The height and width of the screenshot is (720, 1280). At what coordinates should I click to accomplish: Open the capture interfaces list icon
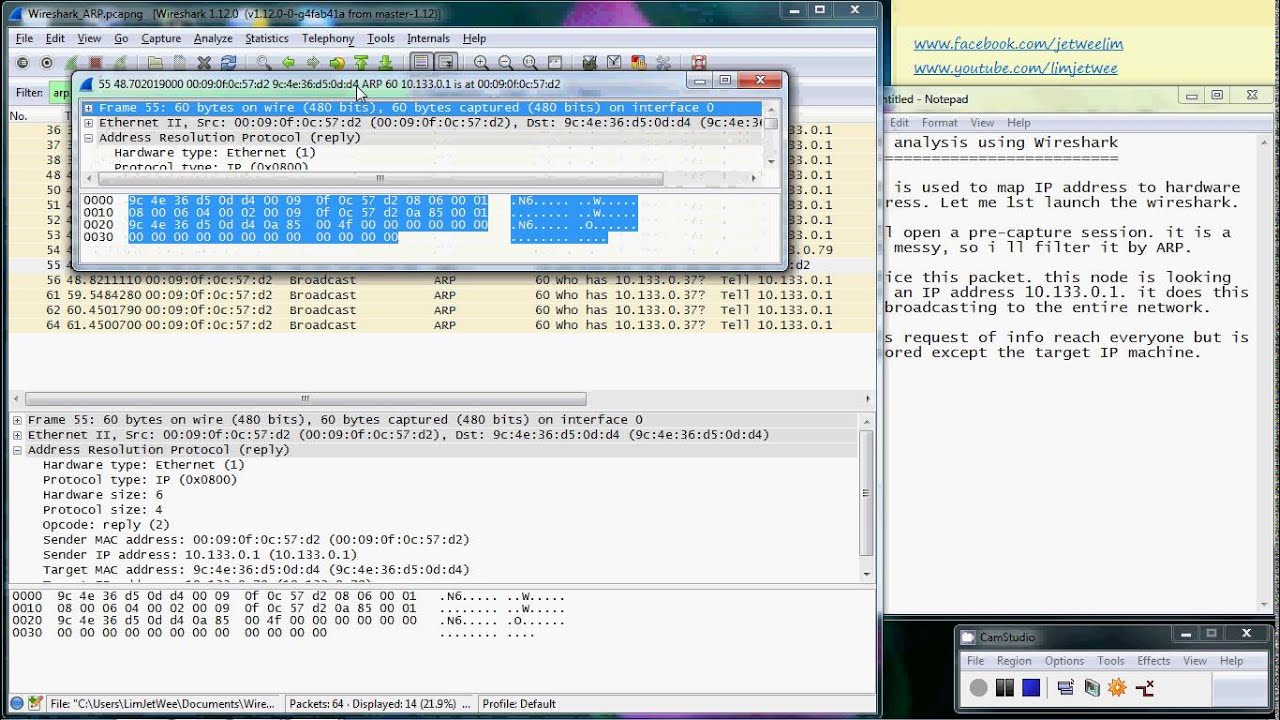tap(21, 62)
